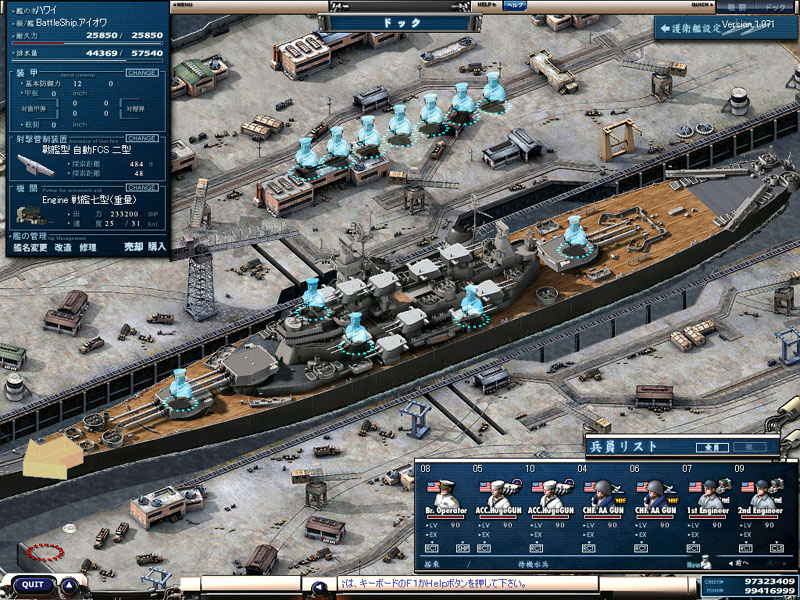This screenshot has height=600, width=800.
Task: Click the ドック title banner
Action: (400, 22)
